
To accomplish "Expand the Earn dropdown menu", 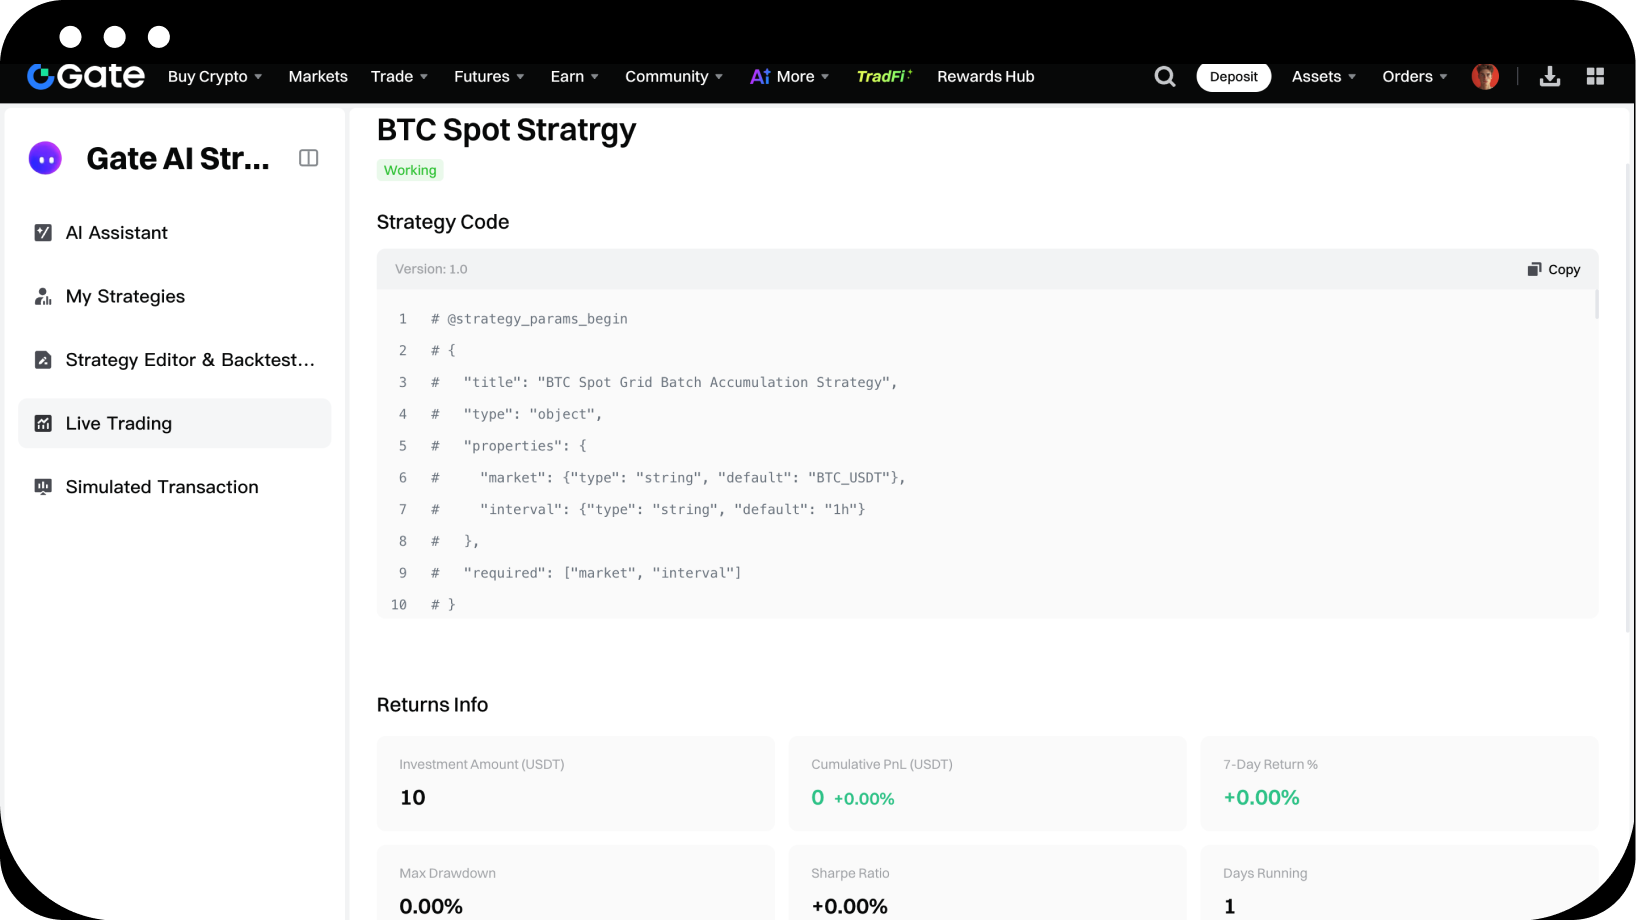I will click(575, 77).
